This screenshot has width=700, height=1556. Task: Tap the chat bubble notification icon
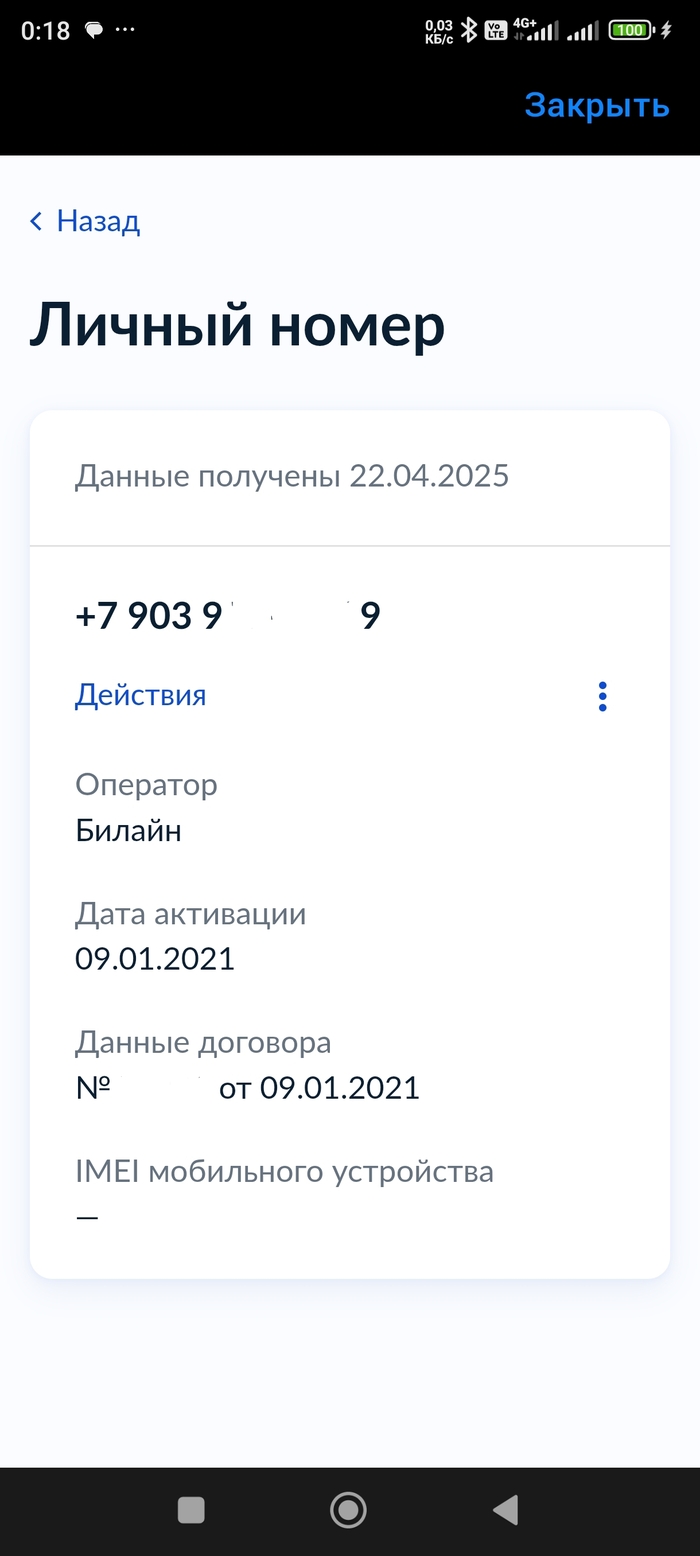(x=94, y=30)
